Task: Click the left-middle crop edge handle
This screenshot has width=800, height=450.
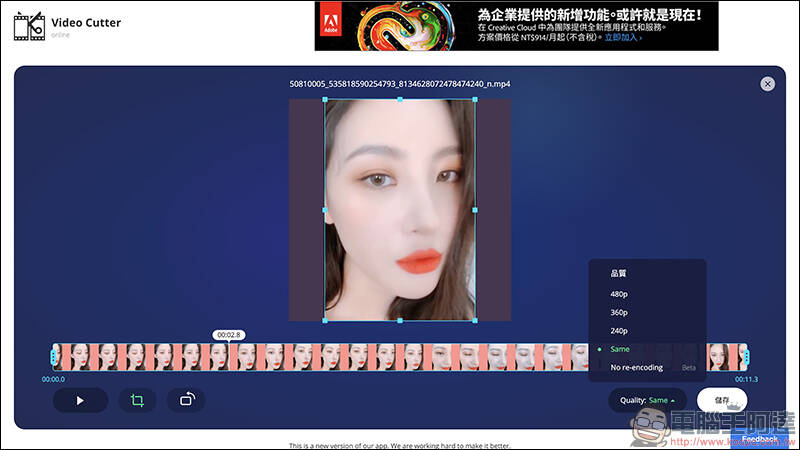Action: pyautogui.click(x=325, y=210)
